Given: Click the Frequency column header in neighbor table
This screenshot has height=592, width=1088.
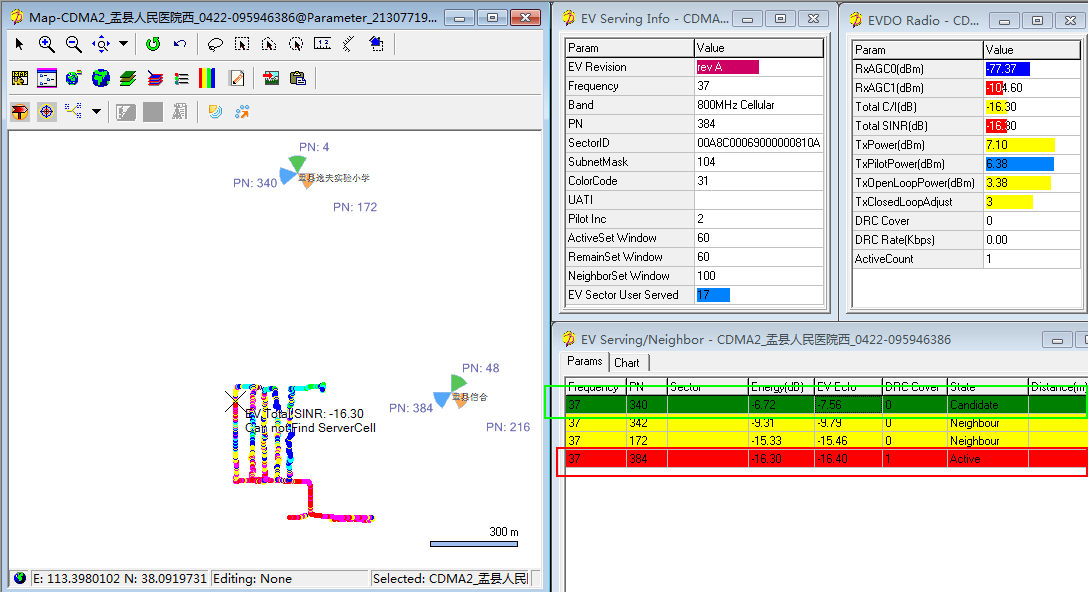Looking at the screenshot, I should 595,387.
